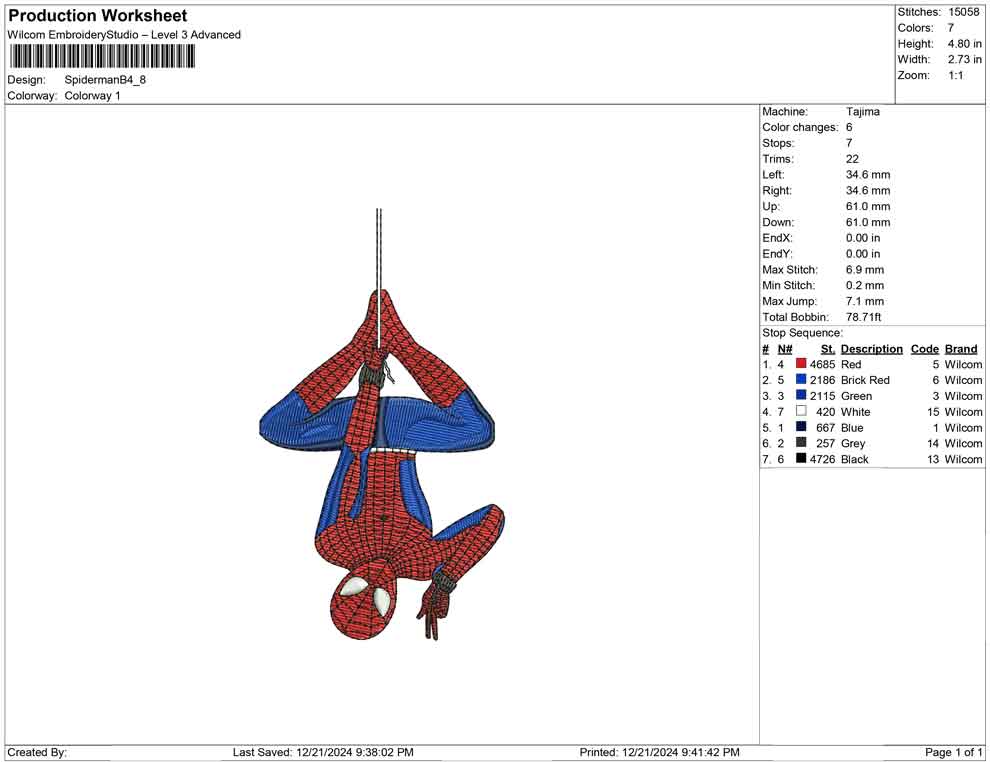Click the stitch count '420' in White row
This screenshot has width=990, height=762.
pyautogui.click(x=825, y=412)
